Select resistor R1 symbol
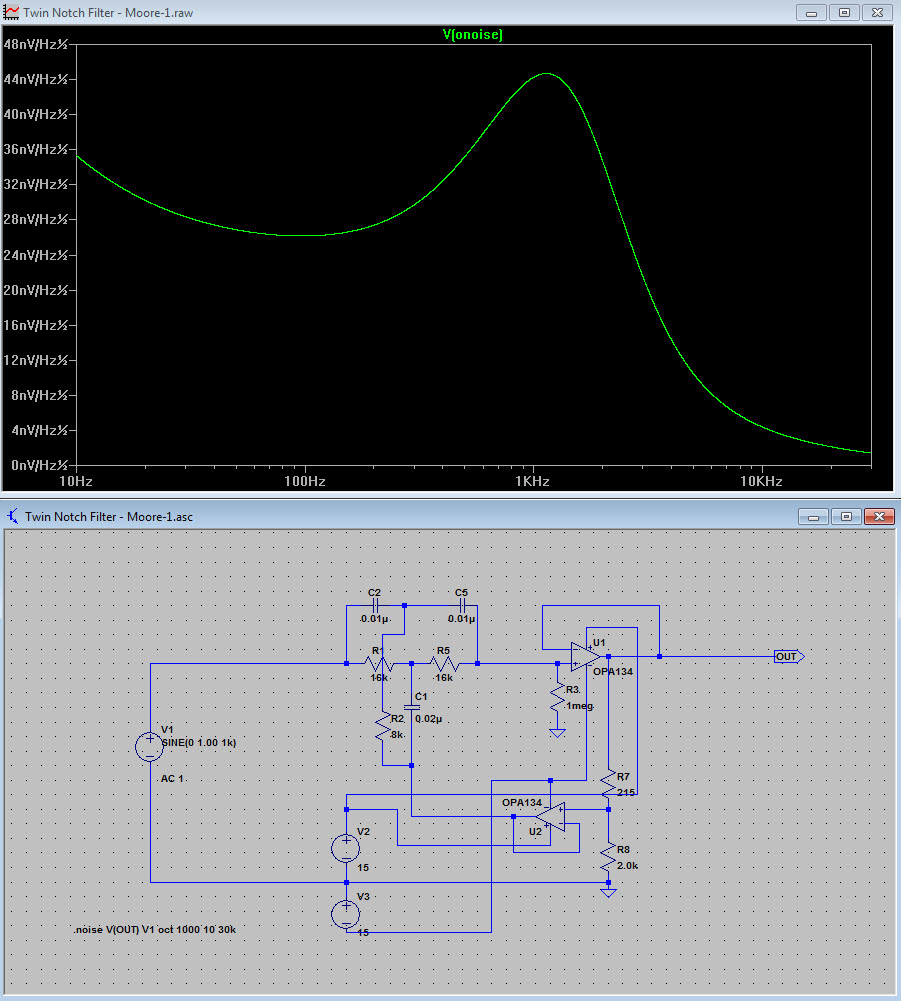Screen dimensions: 901x1001 (379, 664)
